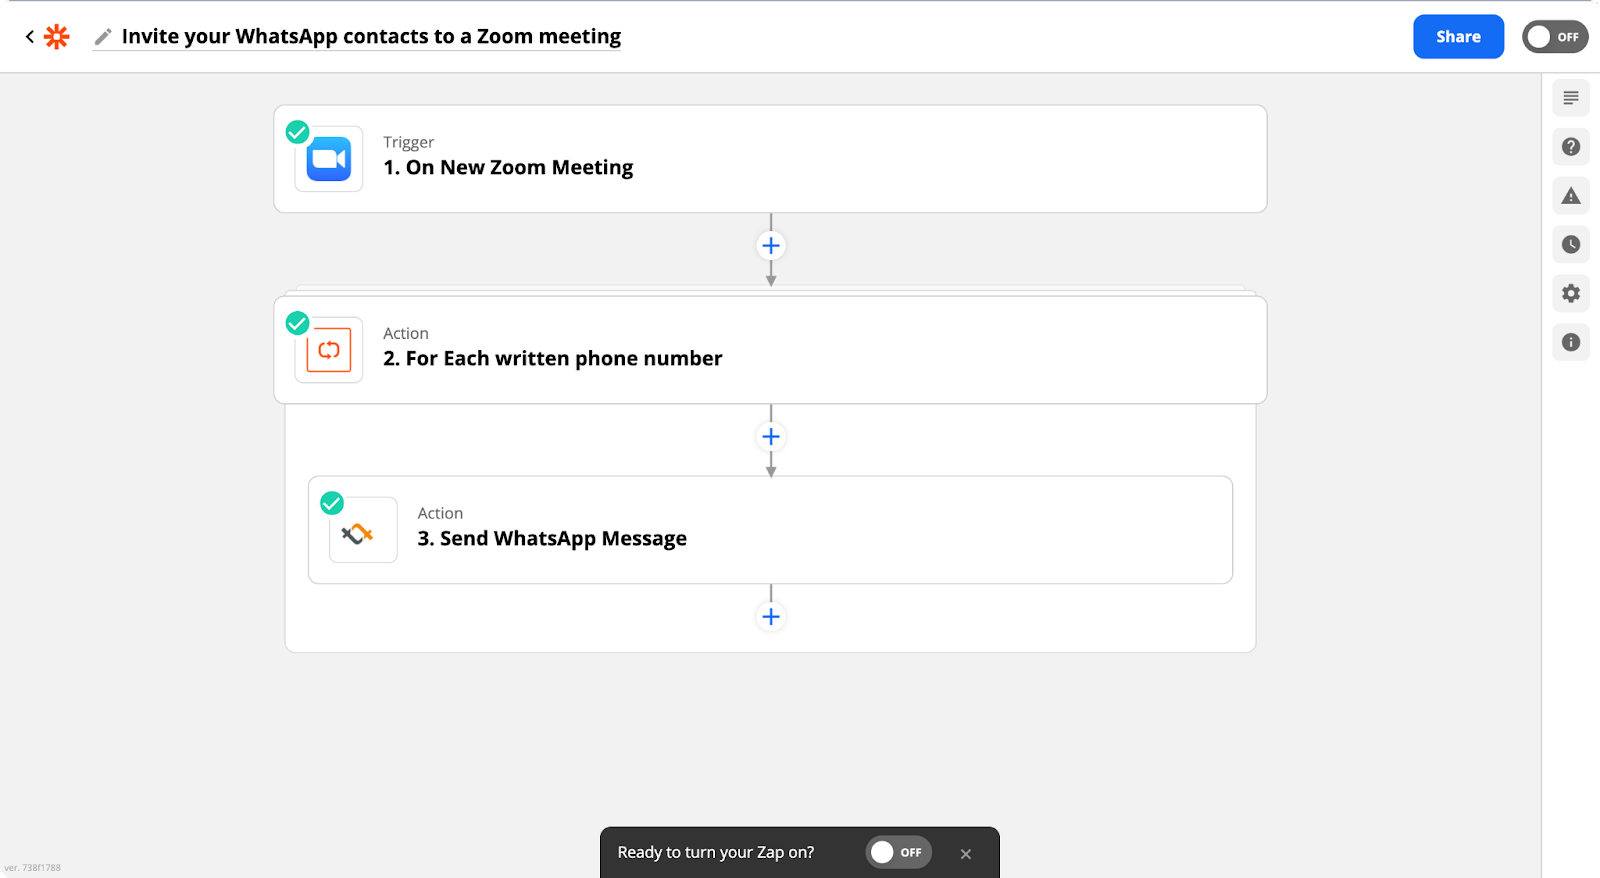Open step 2 For Each written phone number
Image resolution: width=1600 pixels, height=878 pixels.
click(770, 350)
